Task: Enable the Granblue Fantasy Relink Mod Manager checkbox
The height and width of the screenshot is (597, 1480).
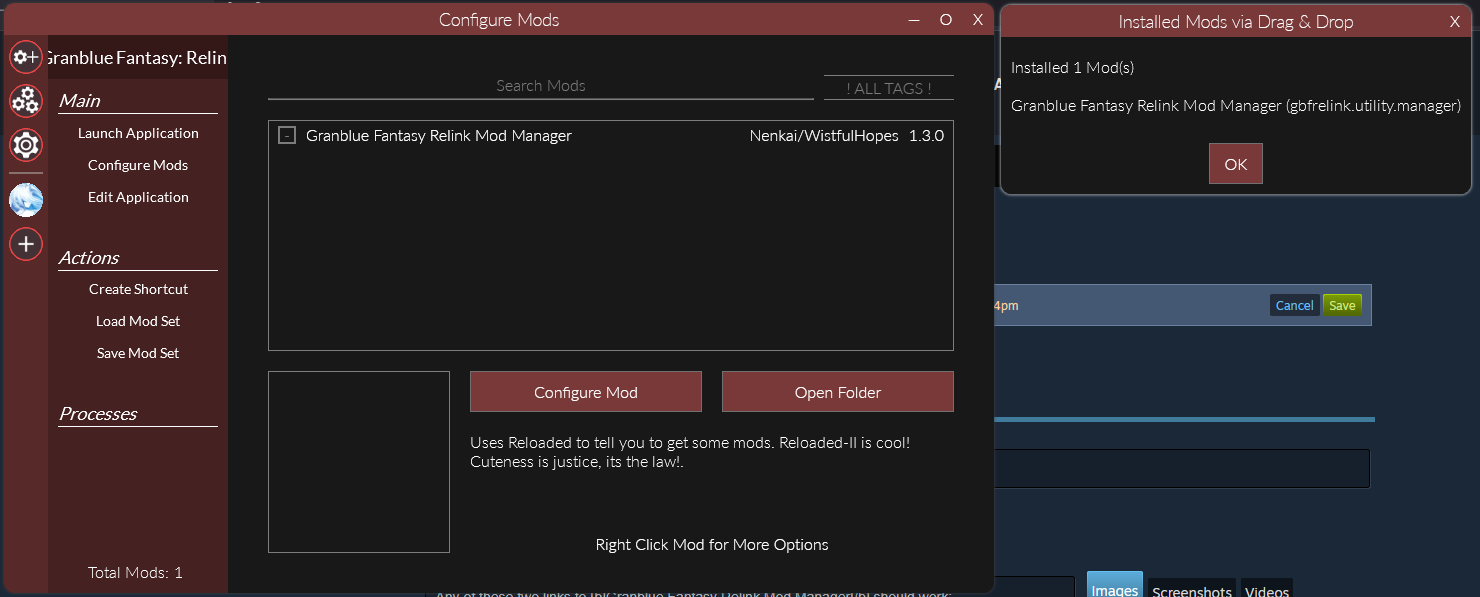Action: 287,136
